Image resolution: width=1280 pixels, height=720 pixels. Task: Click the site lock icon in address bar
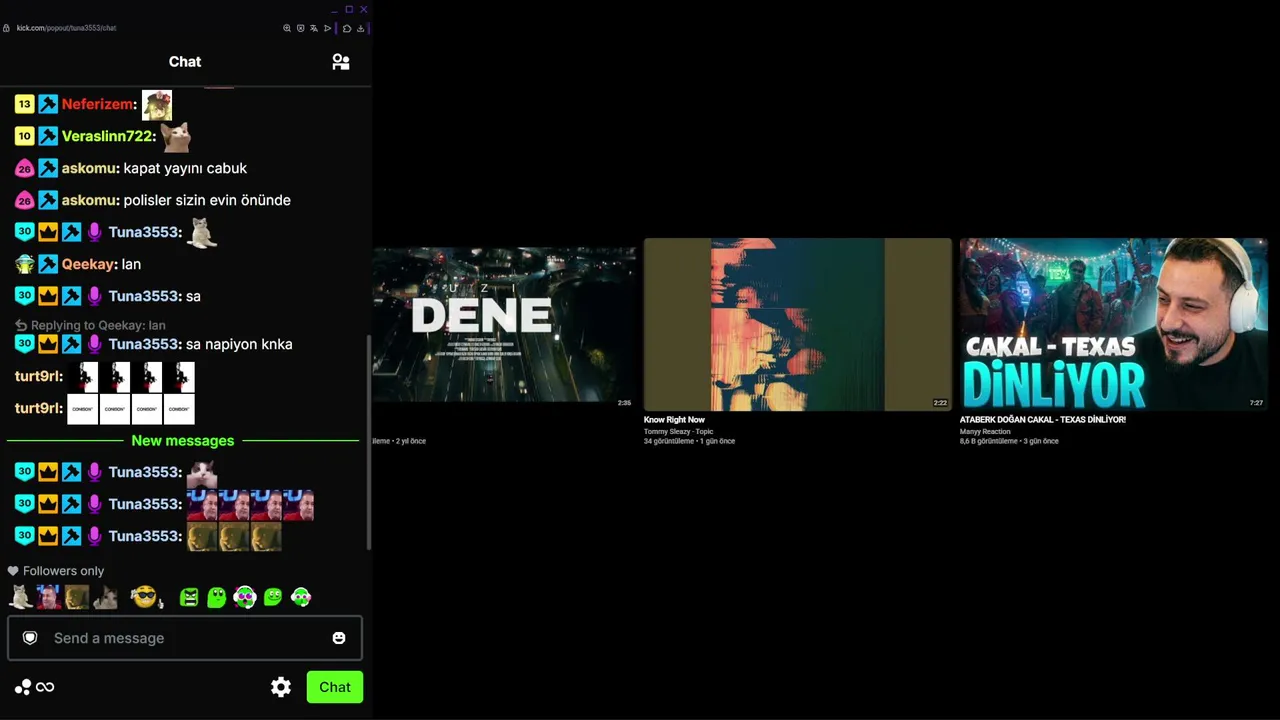6,28
